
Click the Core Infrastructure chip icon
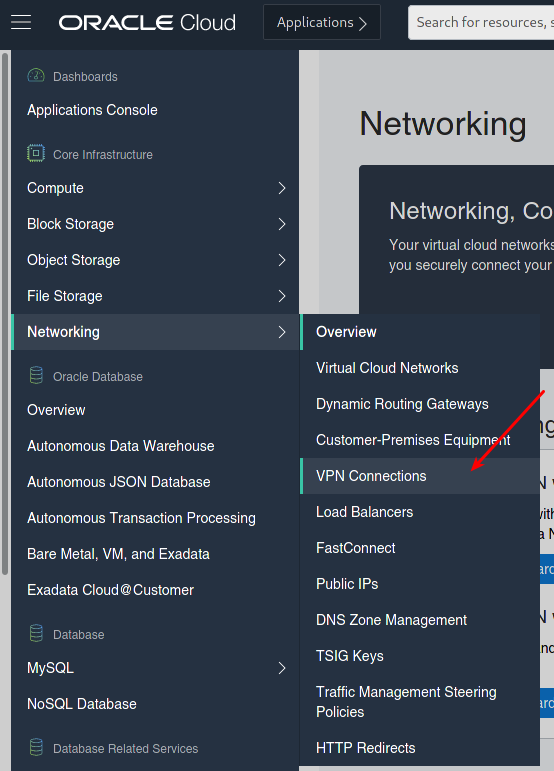(x=36, y=153)
